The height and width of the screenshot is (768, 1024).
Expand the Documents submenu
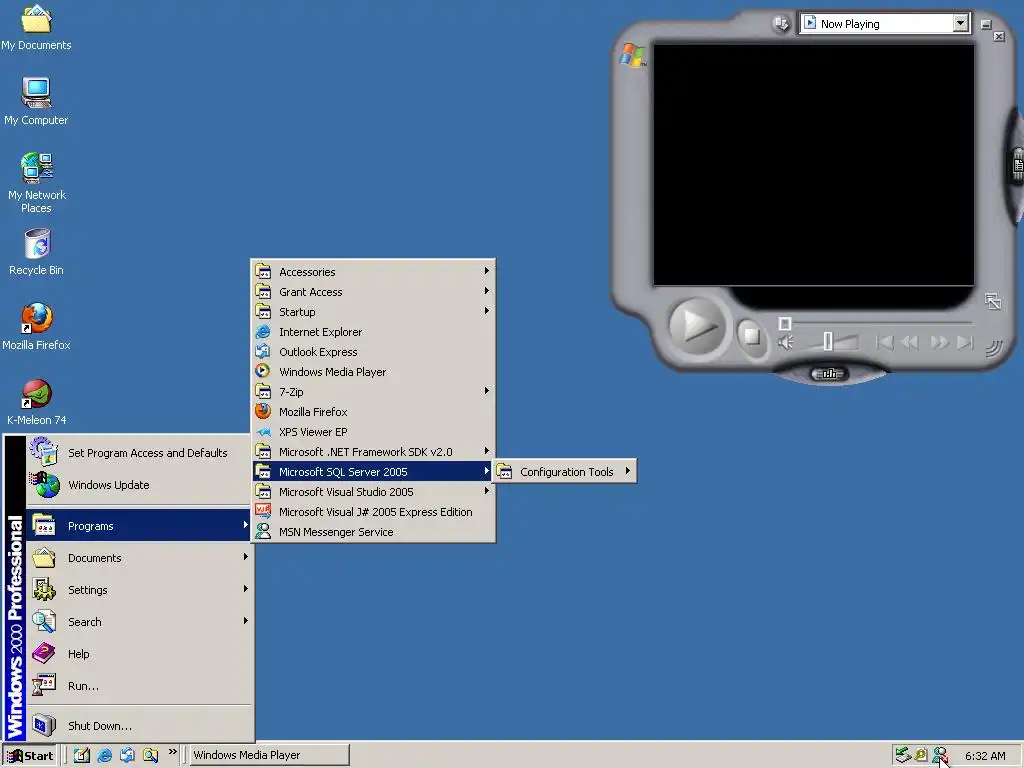coord(138,558)
